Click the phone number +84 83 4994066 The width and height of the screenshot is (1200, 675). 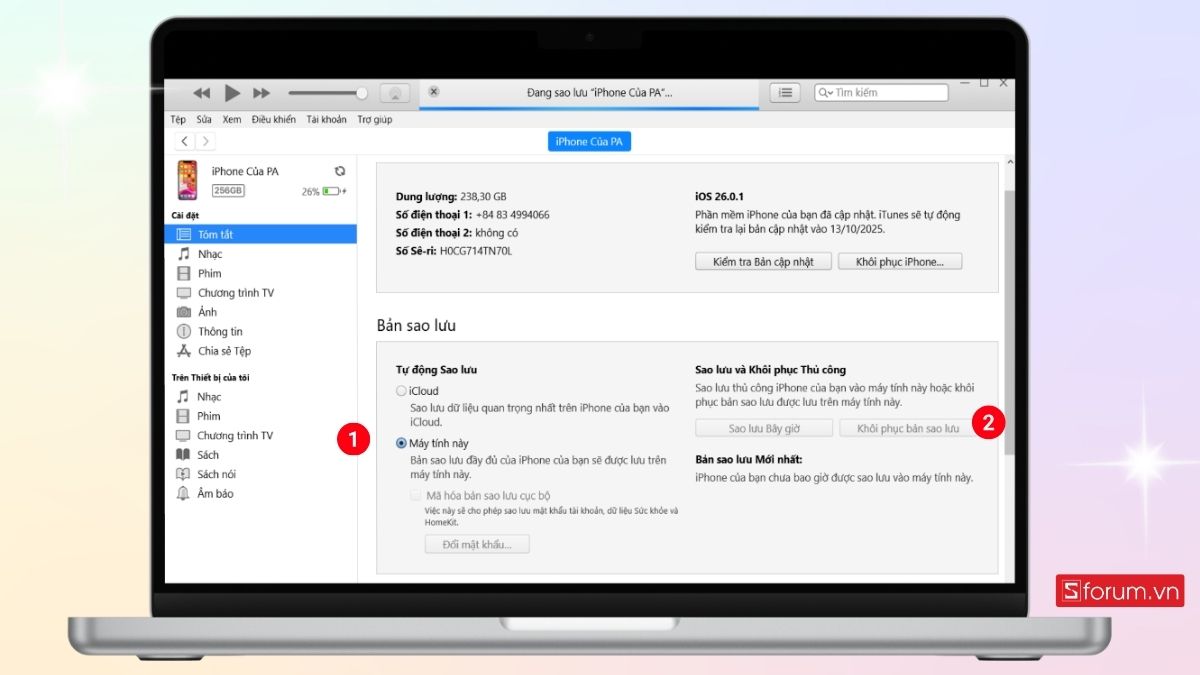pos(511,215)
